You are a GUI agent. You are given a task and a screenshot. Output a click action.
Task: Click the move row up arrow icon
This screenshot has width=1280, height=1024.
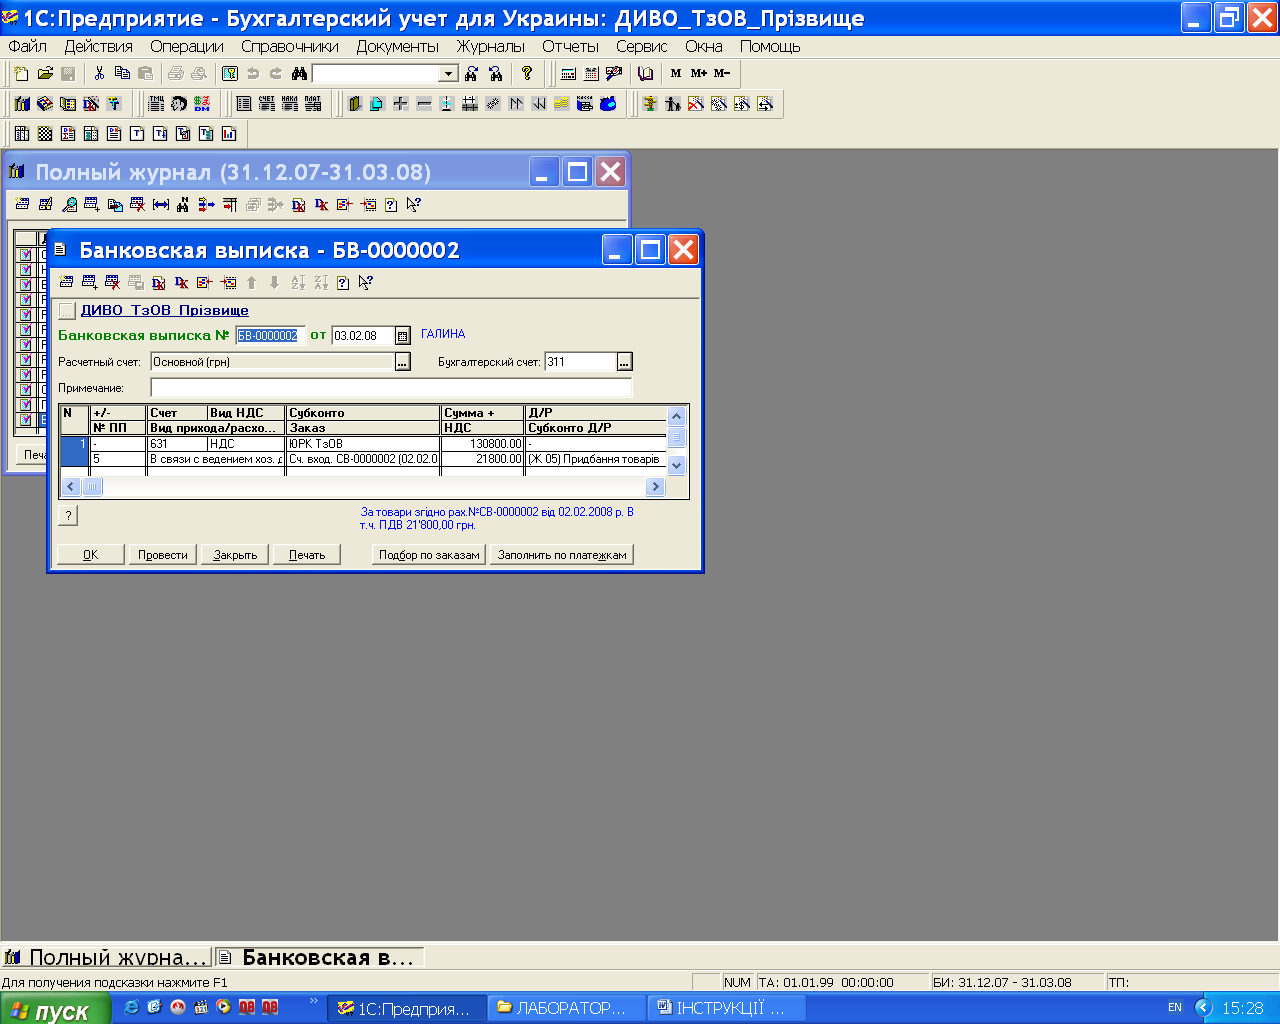(x=251, y=283)
